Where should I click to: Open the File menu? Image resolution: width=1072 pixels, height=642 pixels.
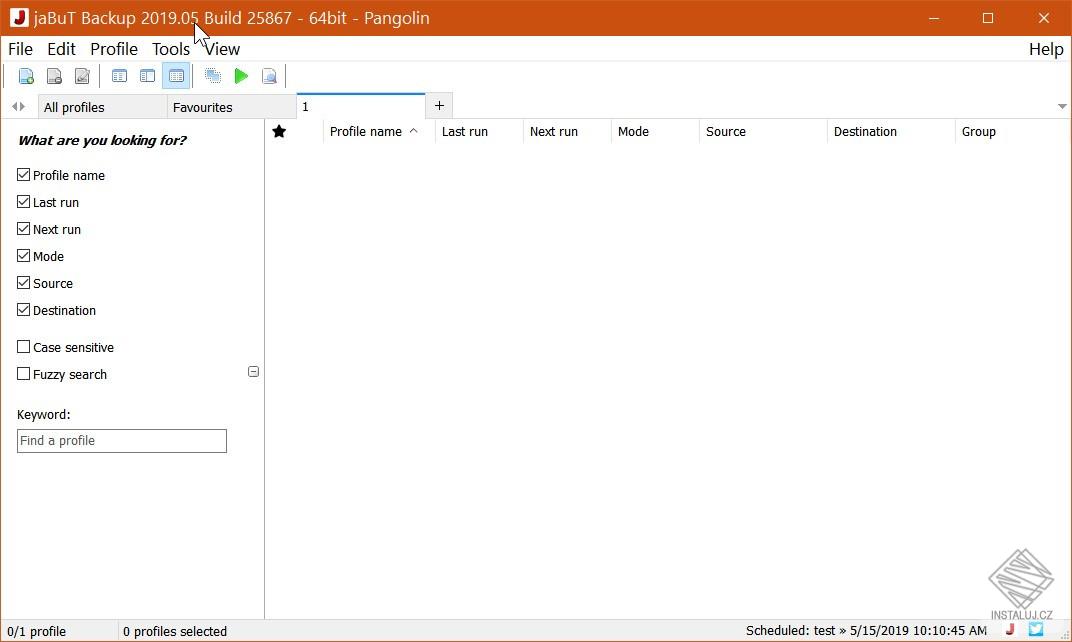coord(21,49)
